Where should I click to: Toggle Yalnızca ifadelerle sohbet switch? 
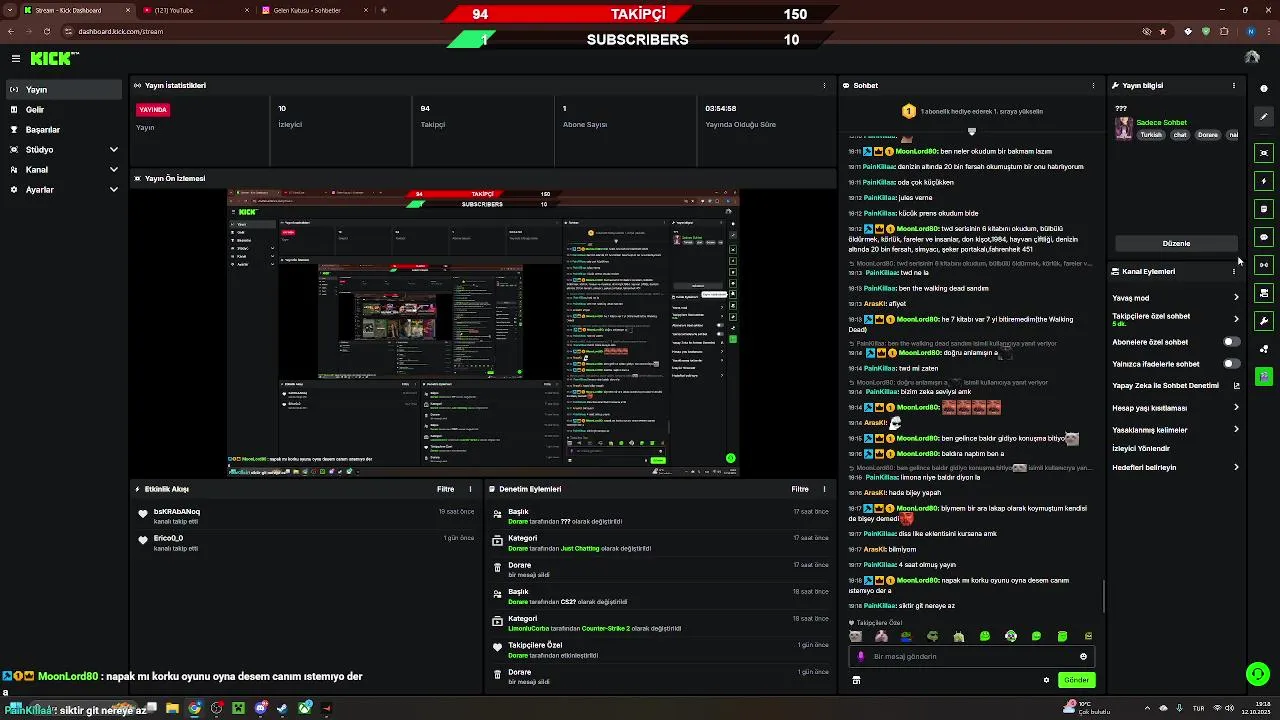point(1231,364)
